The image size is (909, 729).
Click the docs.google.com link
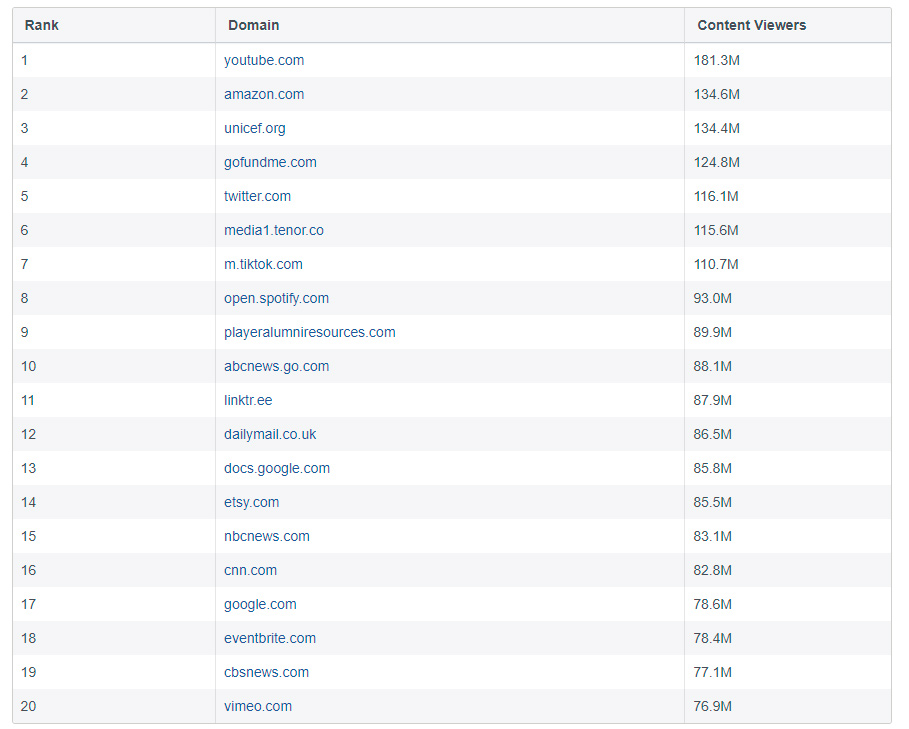point(277,468)
